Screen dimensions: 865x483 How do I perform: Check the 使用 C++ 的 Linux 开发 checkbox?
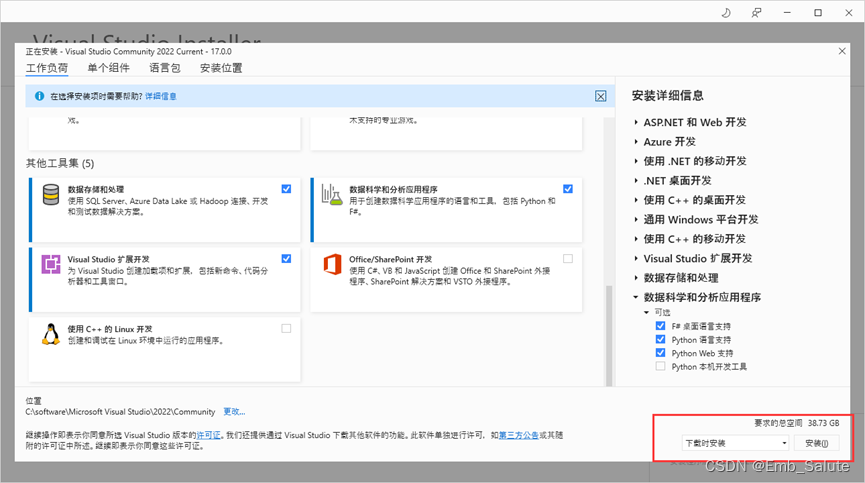[x=286, y=329]
